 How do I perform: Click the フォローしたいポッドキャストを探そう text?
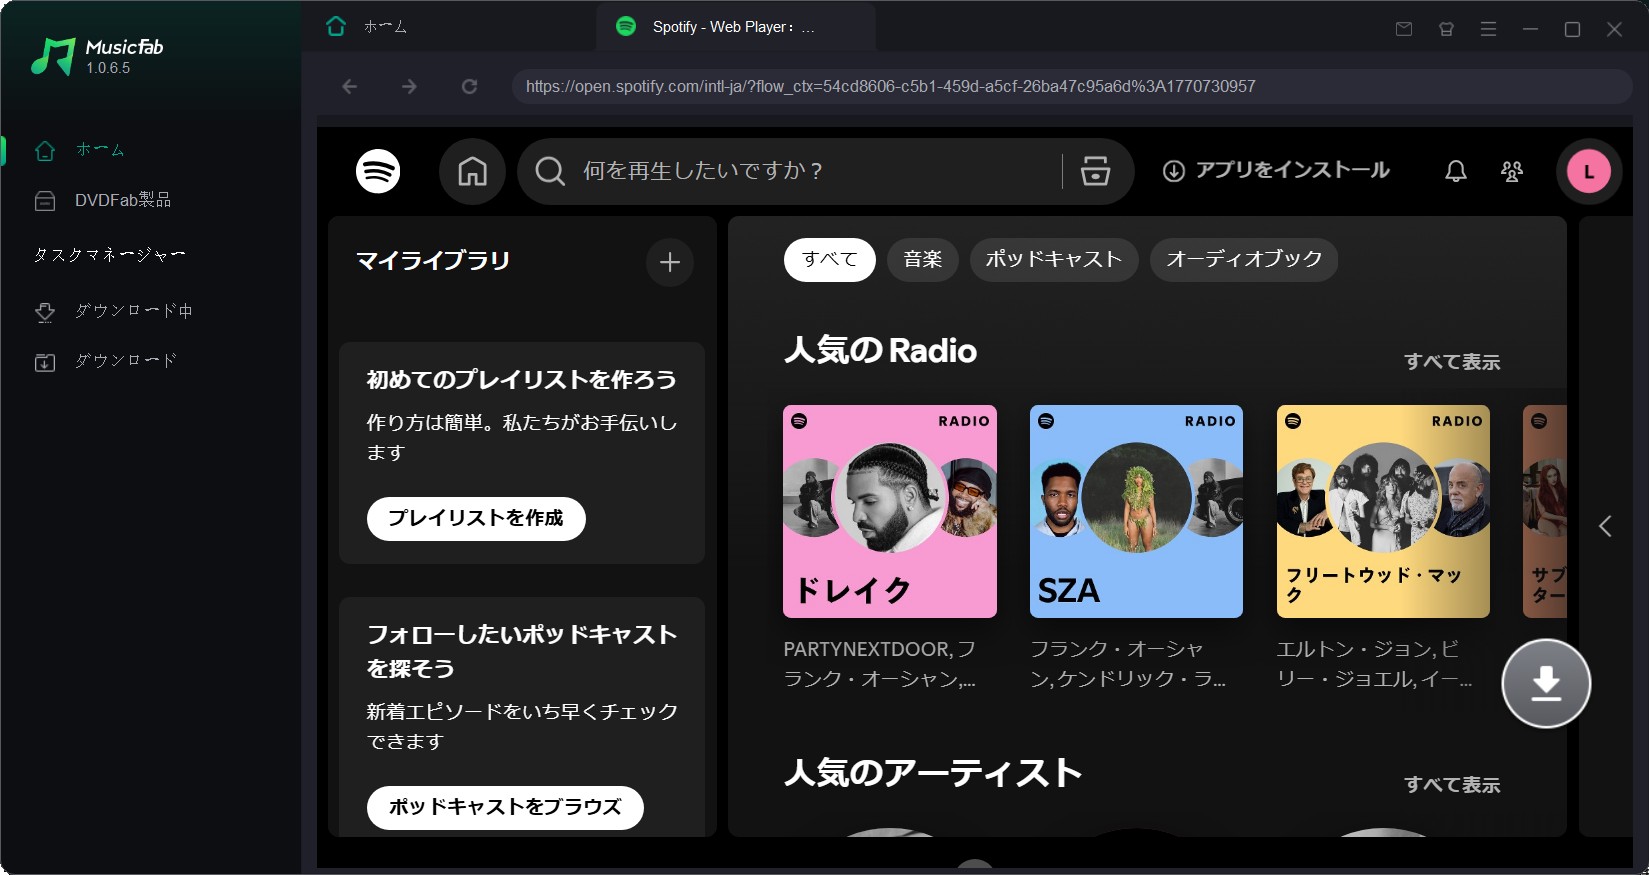point(521,652)
